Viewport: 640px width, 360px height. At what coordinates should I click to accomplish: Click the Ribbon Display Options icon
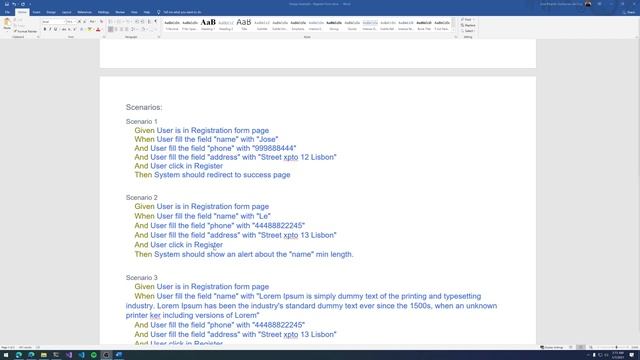pyautogui.click(x=600, y=4)
